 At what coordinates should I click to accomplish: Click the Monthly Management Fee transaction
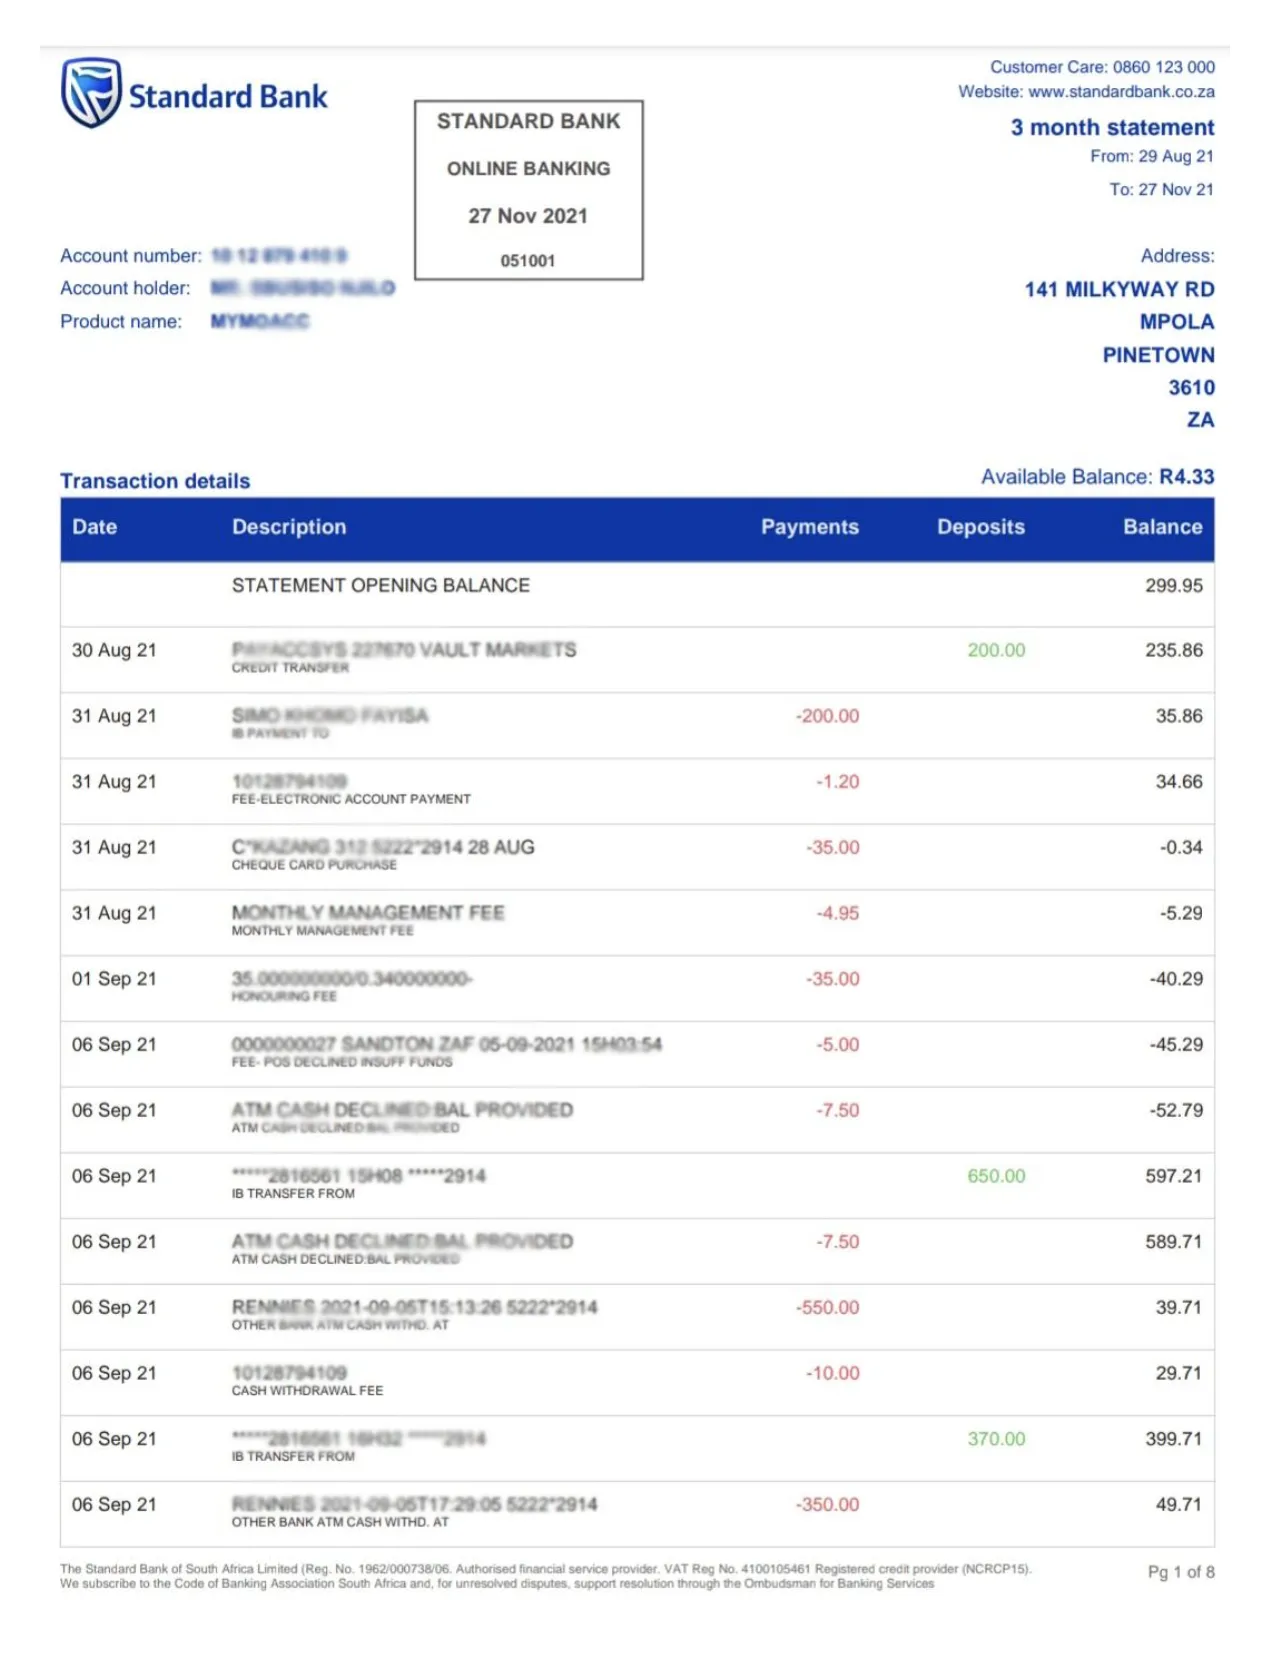(x=367, y=914)
